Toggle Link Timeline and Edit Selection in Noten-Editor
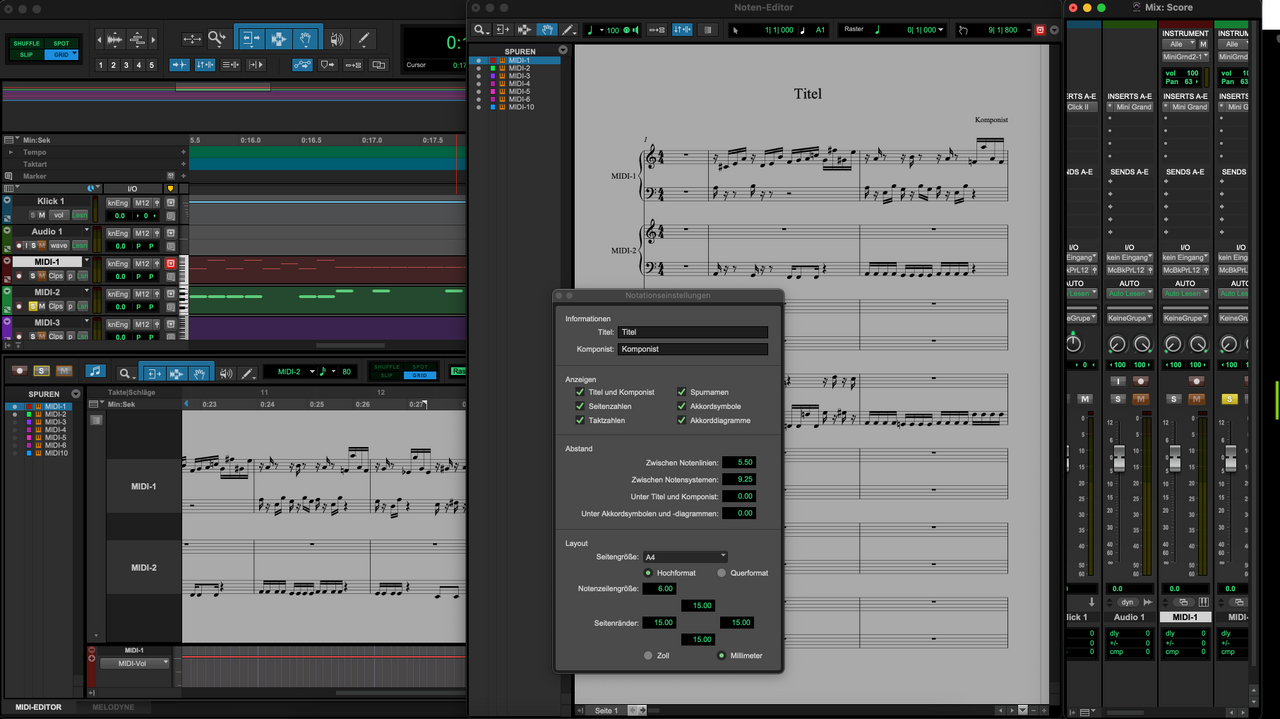Screen dimensions: 1280x719 [x=682, y=30]
